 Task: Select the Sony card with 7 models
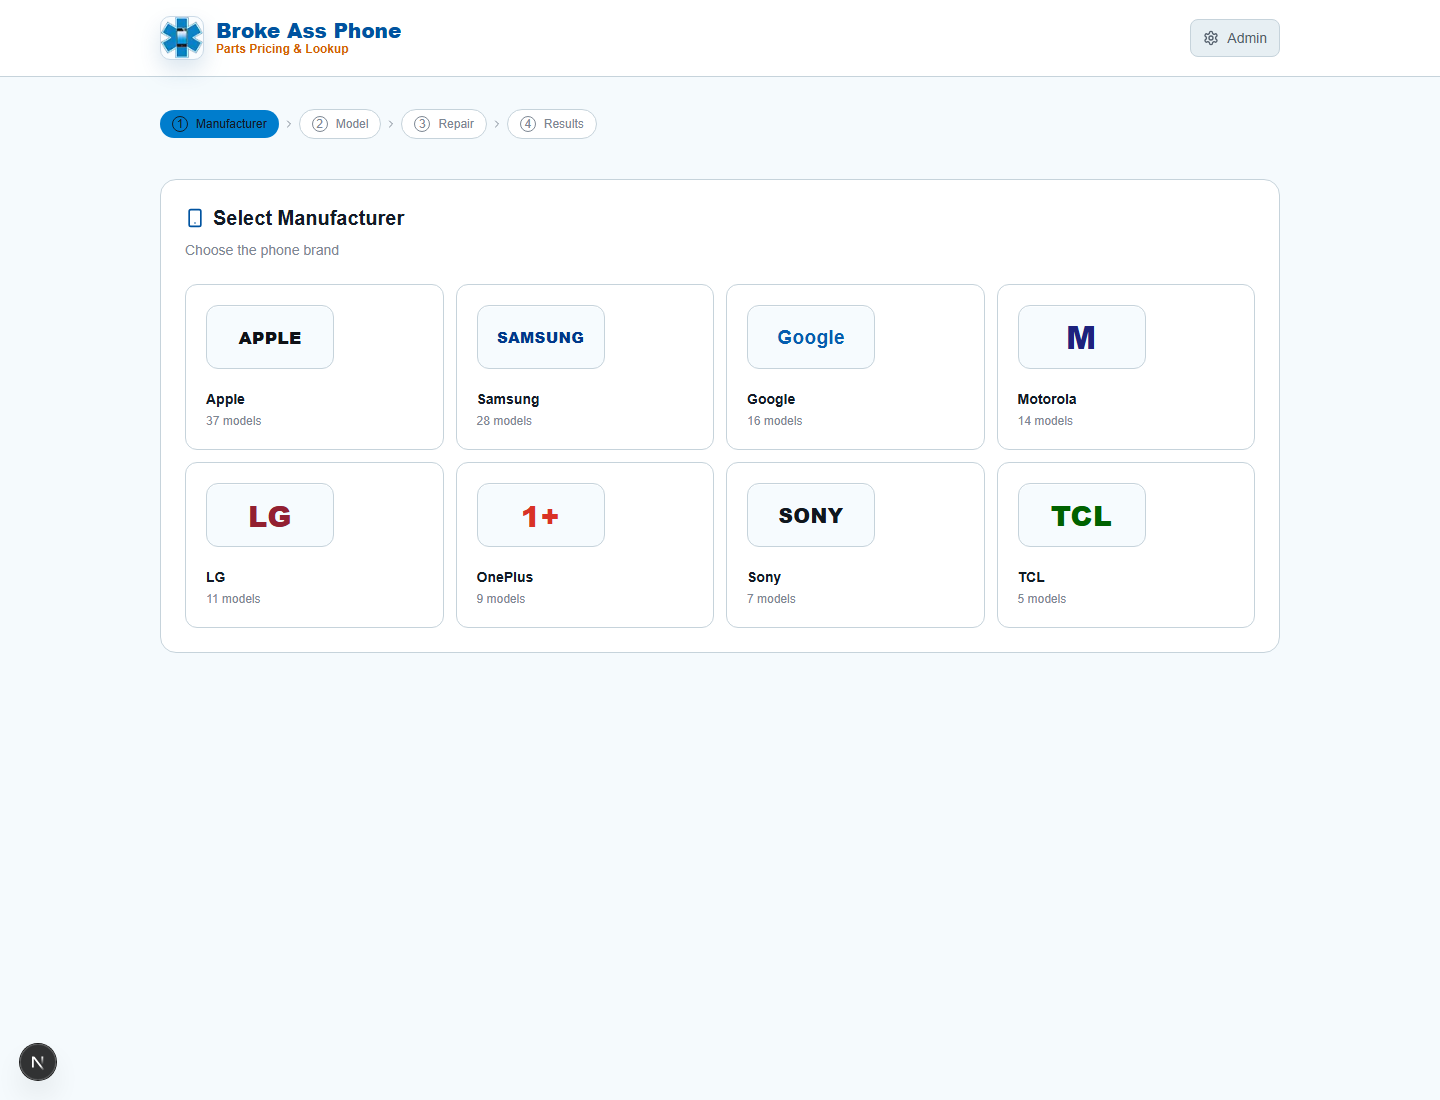point(855,545)
